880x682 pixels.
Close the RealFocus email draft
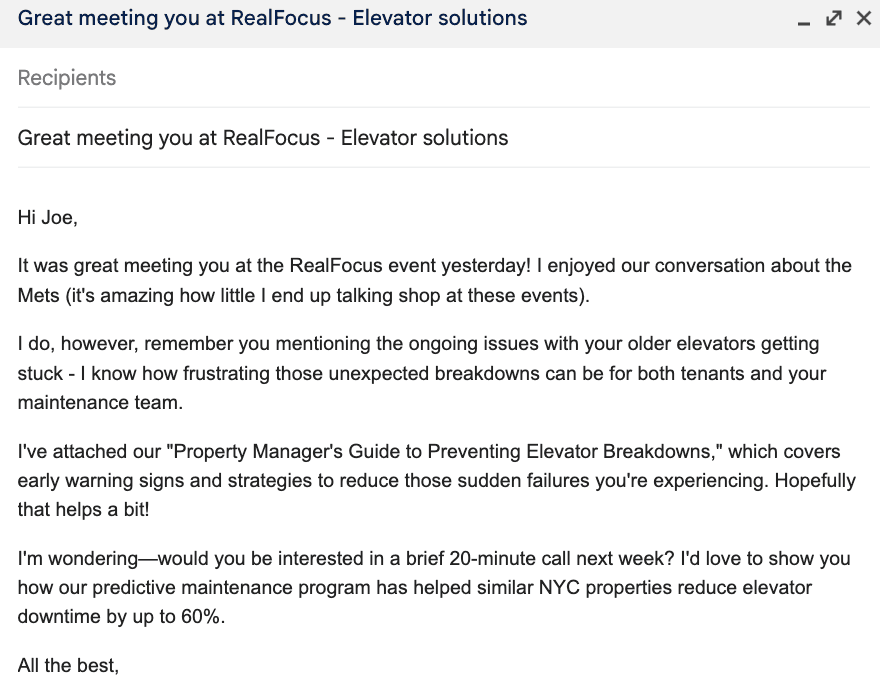coord(862,17)
